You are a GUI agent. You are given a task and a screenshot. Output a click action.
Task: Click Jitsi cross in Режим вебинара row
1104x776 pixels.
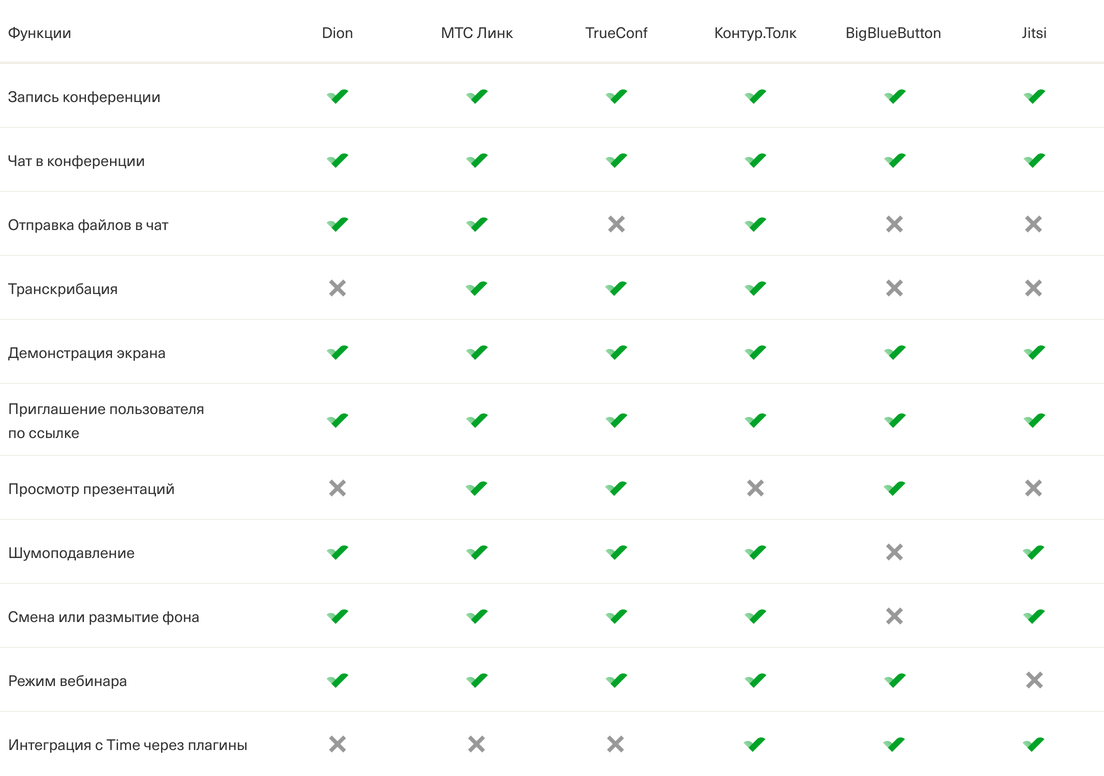tap(1034, 680)
